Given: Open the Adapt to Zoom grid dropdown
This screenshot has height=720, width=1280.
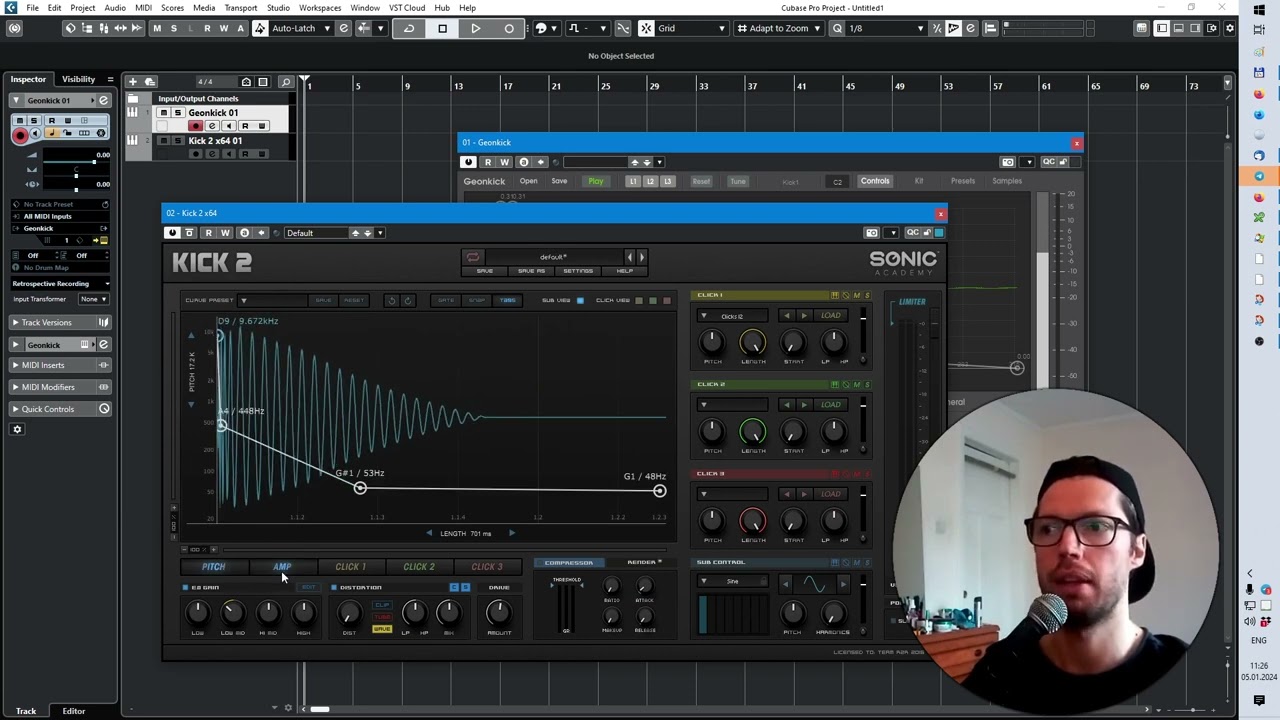Looking at the screenshot, I should tap(780, 28).
